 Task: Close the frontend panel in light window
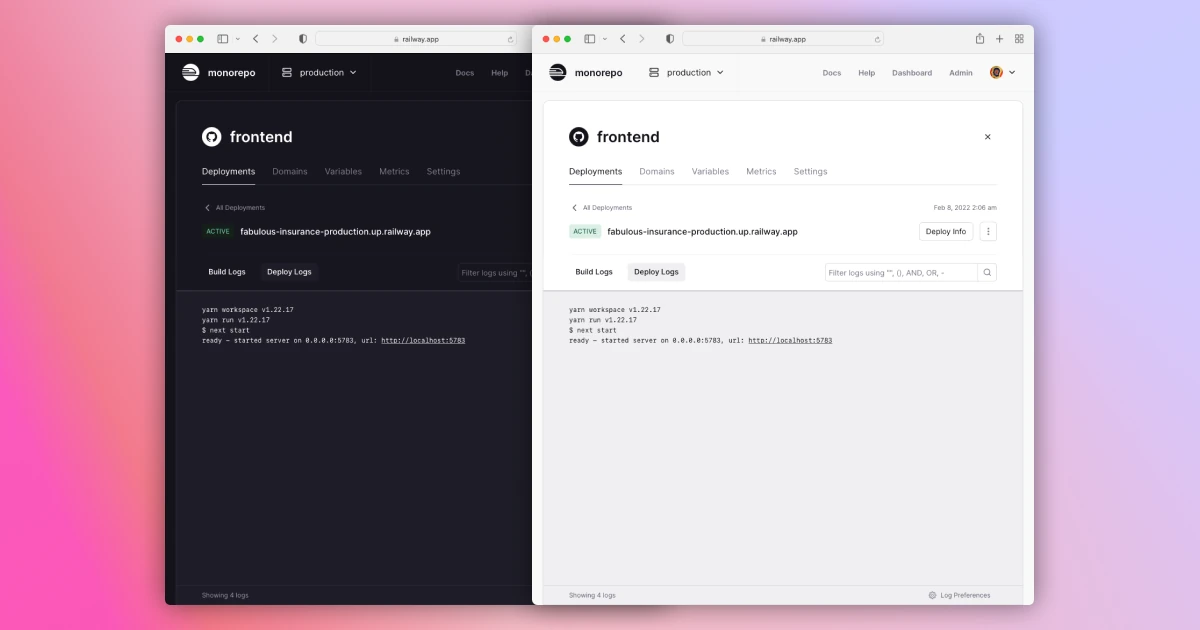click(988, 137)
